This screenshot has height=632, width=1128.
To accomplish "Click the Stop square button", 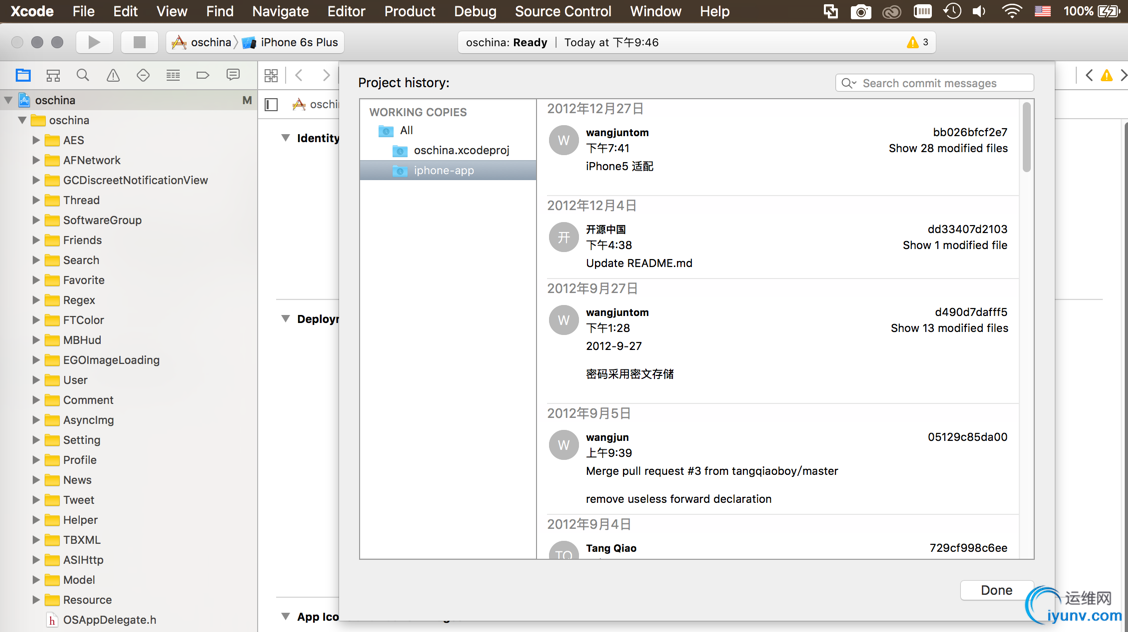I will click(140, 42).
